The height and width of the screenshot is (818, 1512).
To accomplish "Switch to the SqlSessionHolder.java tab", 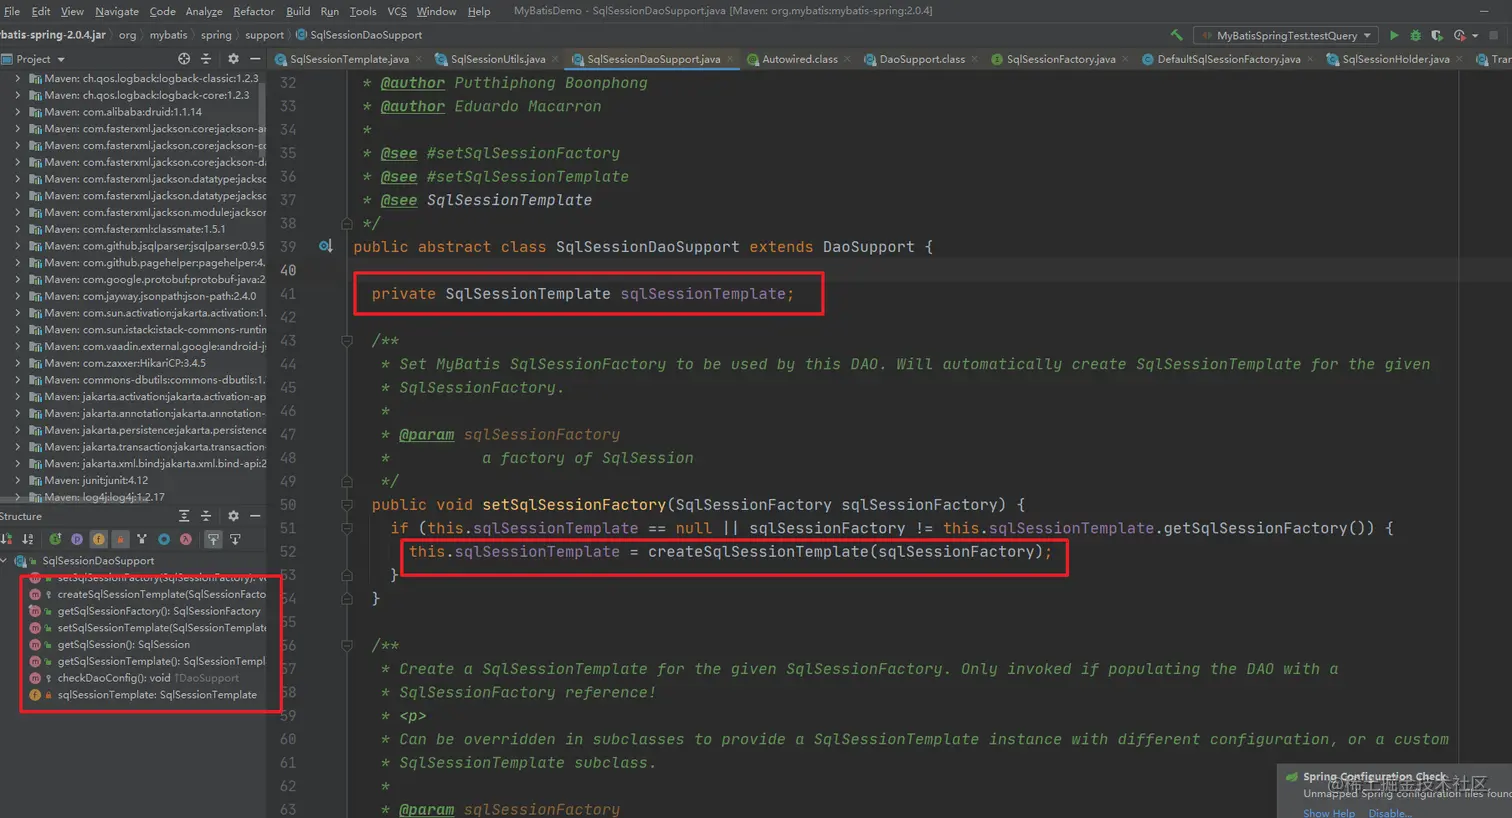I will [x=1395, y=59].
